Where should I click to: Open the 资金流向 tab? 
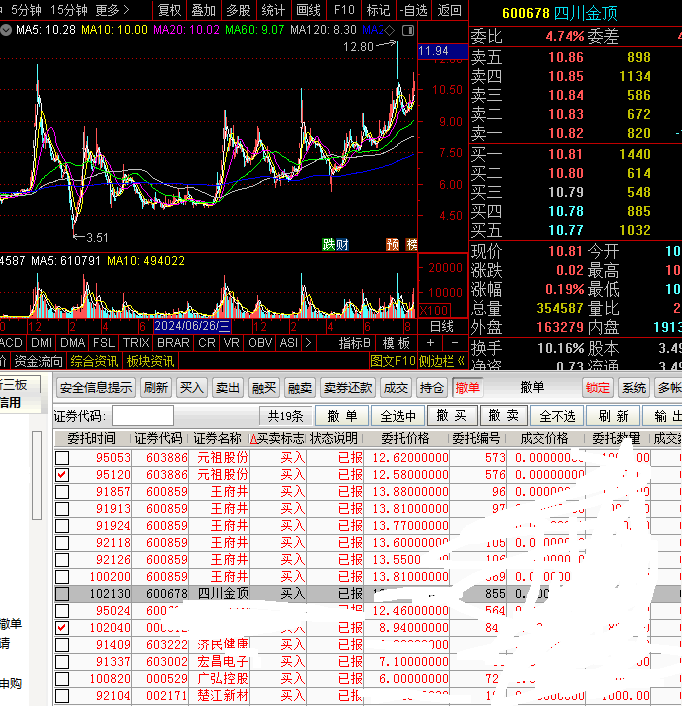pyautogui.click(x=38, y=361)
